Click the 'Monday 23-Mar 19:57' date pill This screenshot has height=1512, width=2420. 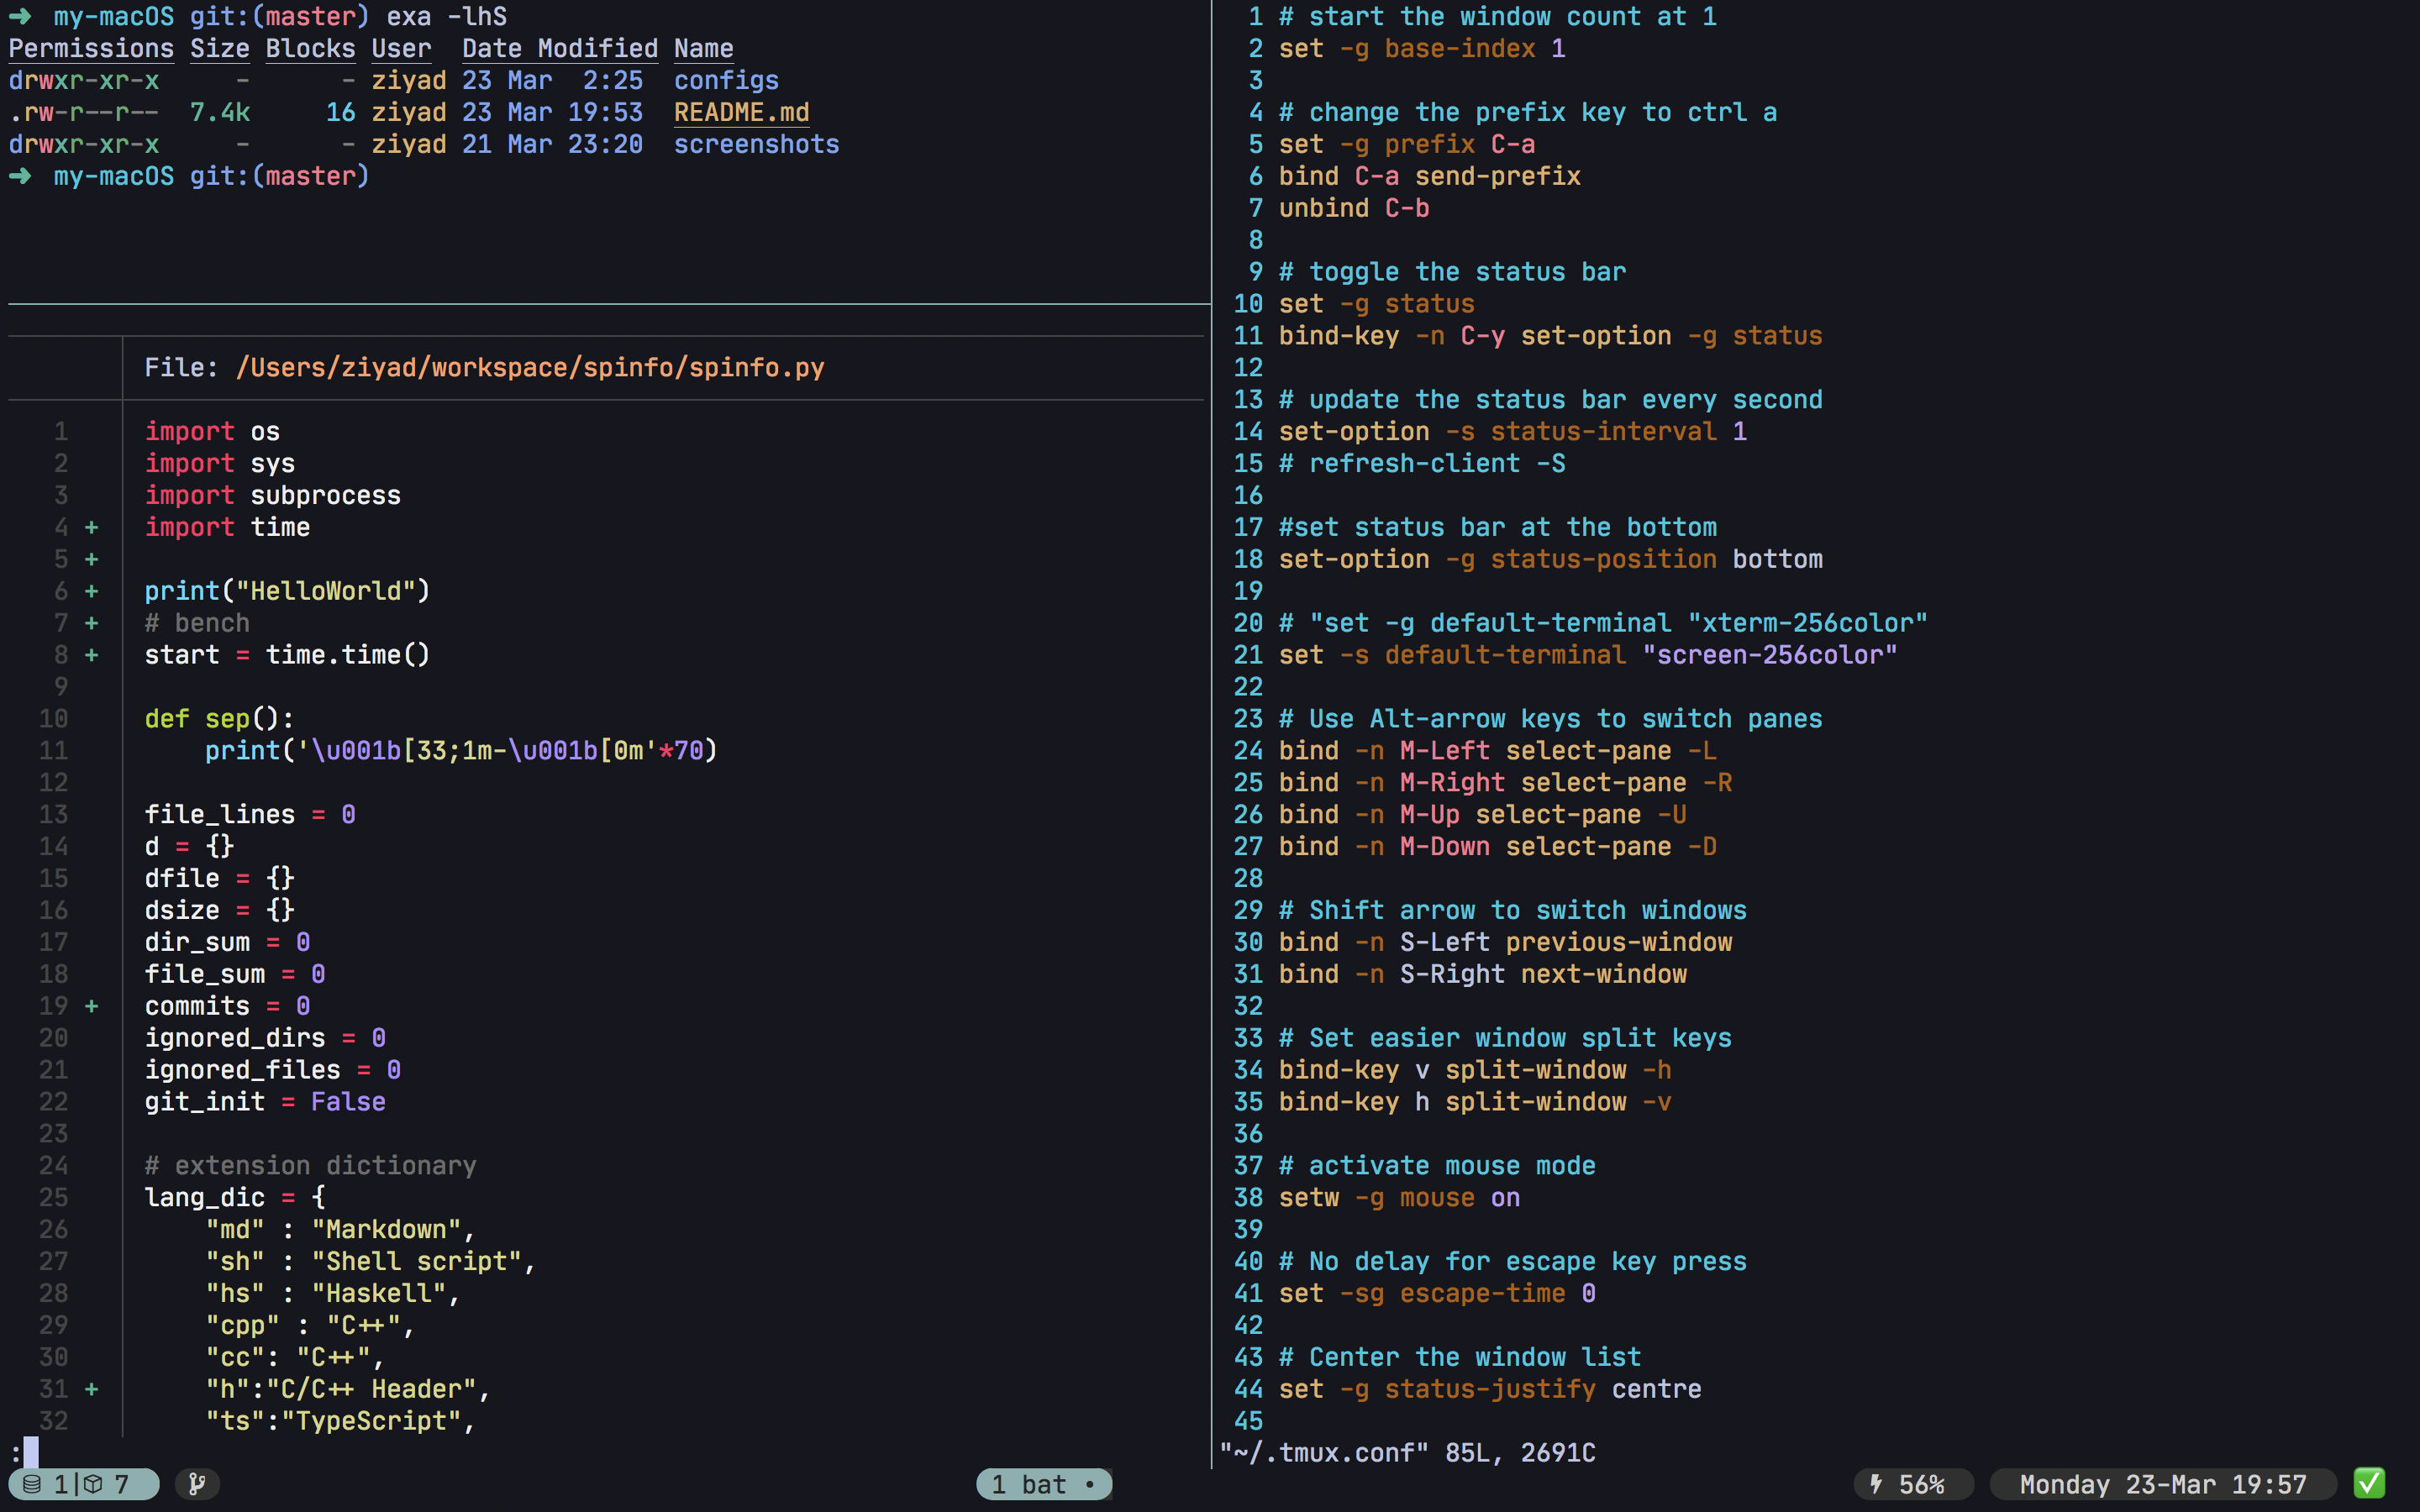[x=2162, y=1484]
